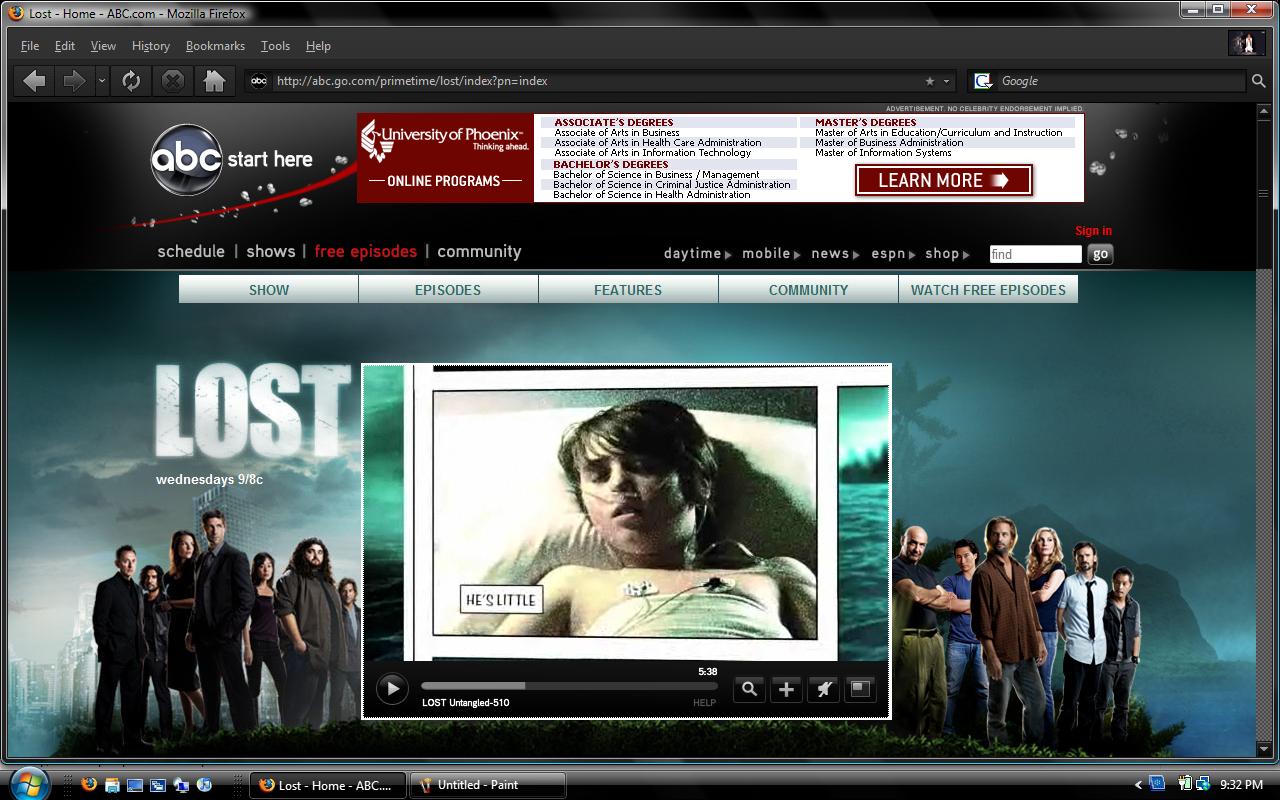Show hidden system tray icons arrow
Viewport: 1280px width, 800px height.
click(x=1138, y=785)
